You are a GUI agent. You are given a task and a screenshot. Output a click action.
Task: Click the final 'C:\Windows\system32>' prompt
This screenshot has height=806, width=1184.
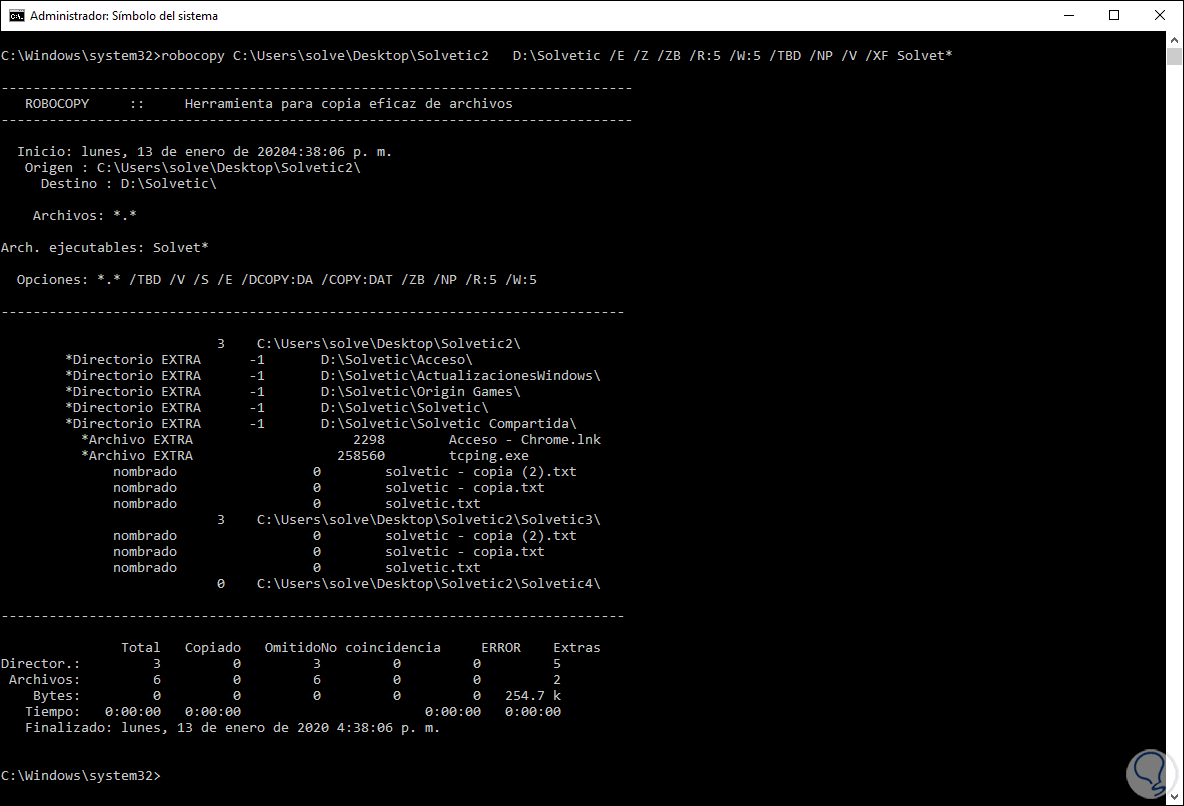point(81,776)
